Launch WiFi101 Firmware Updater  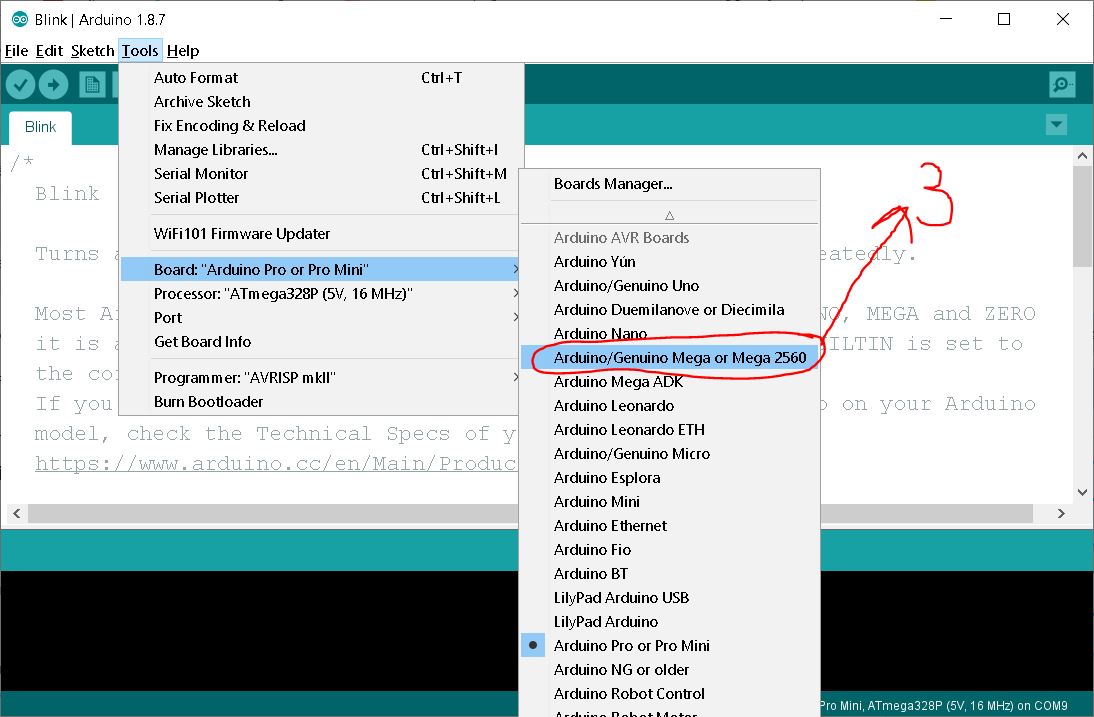(321, 234)
